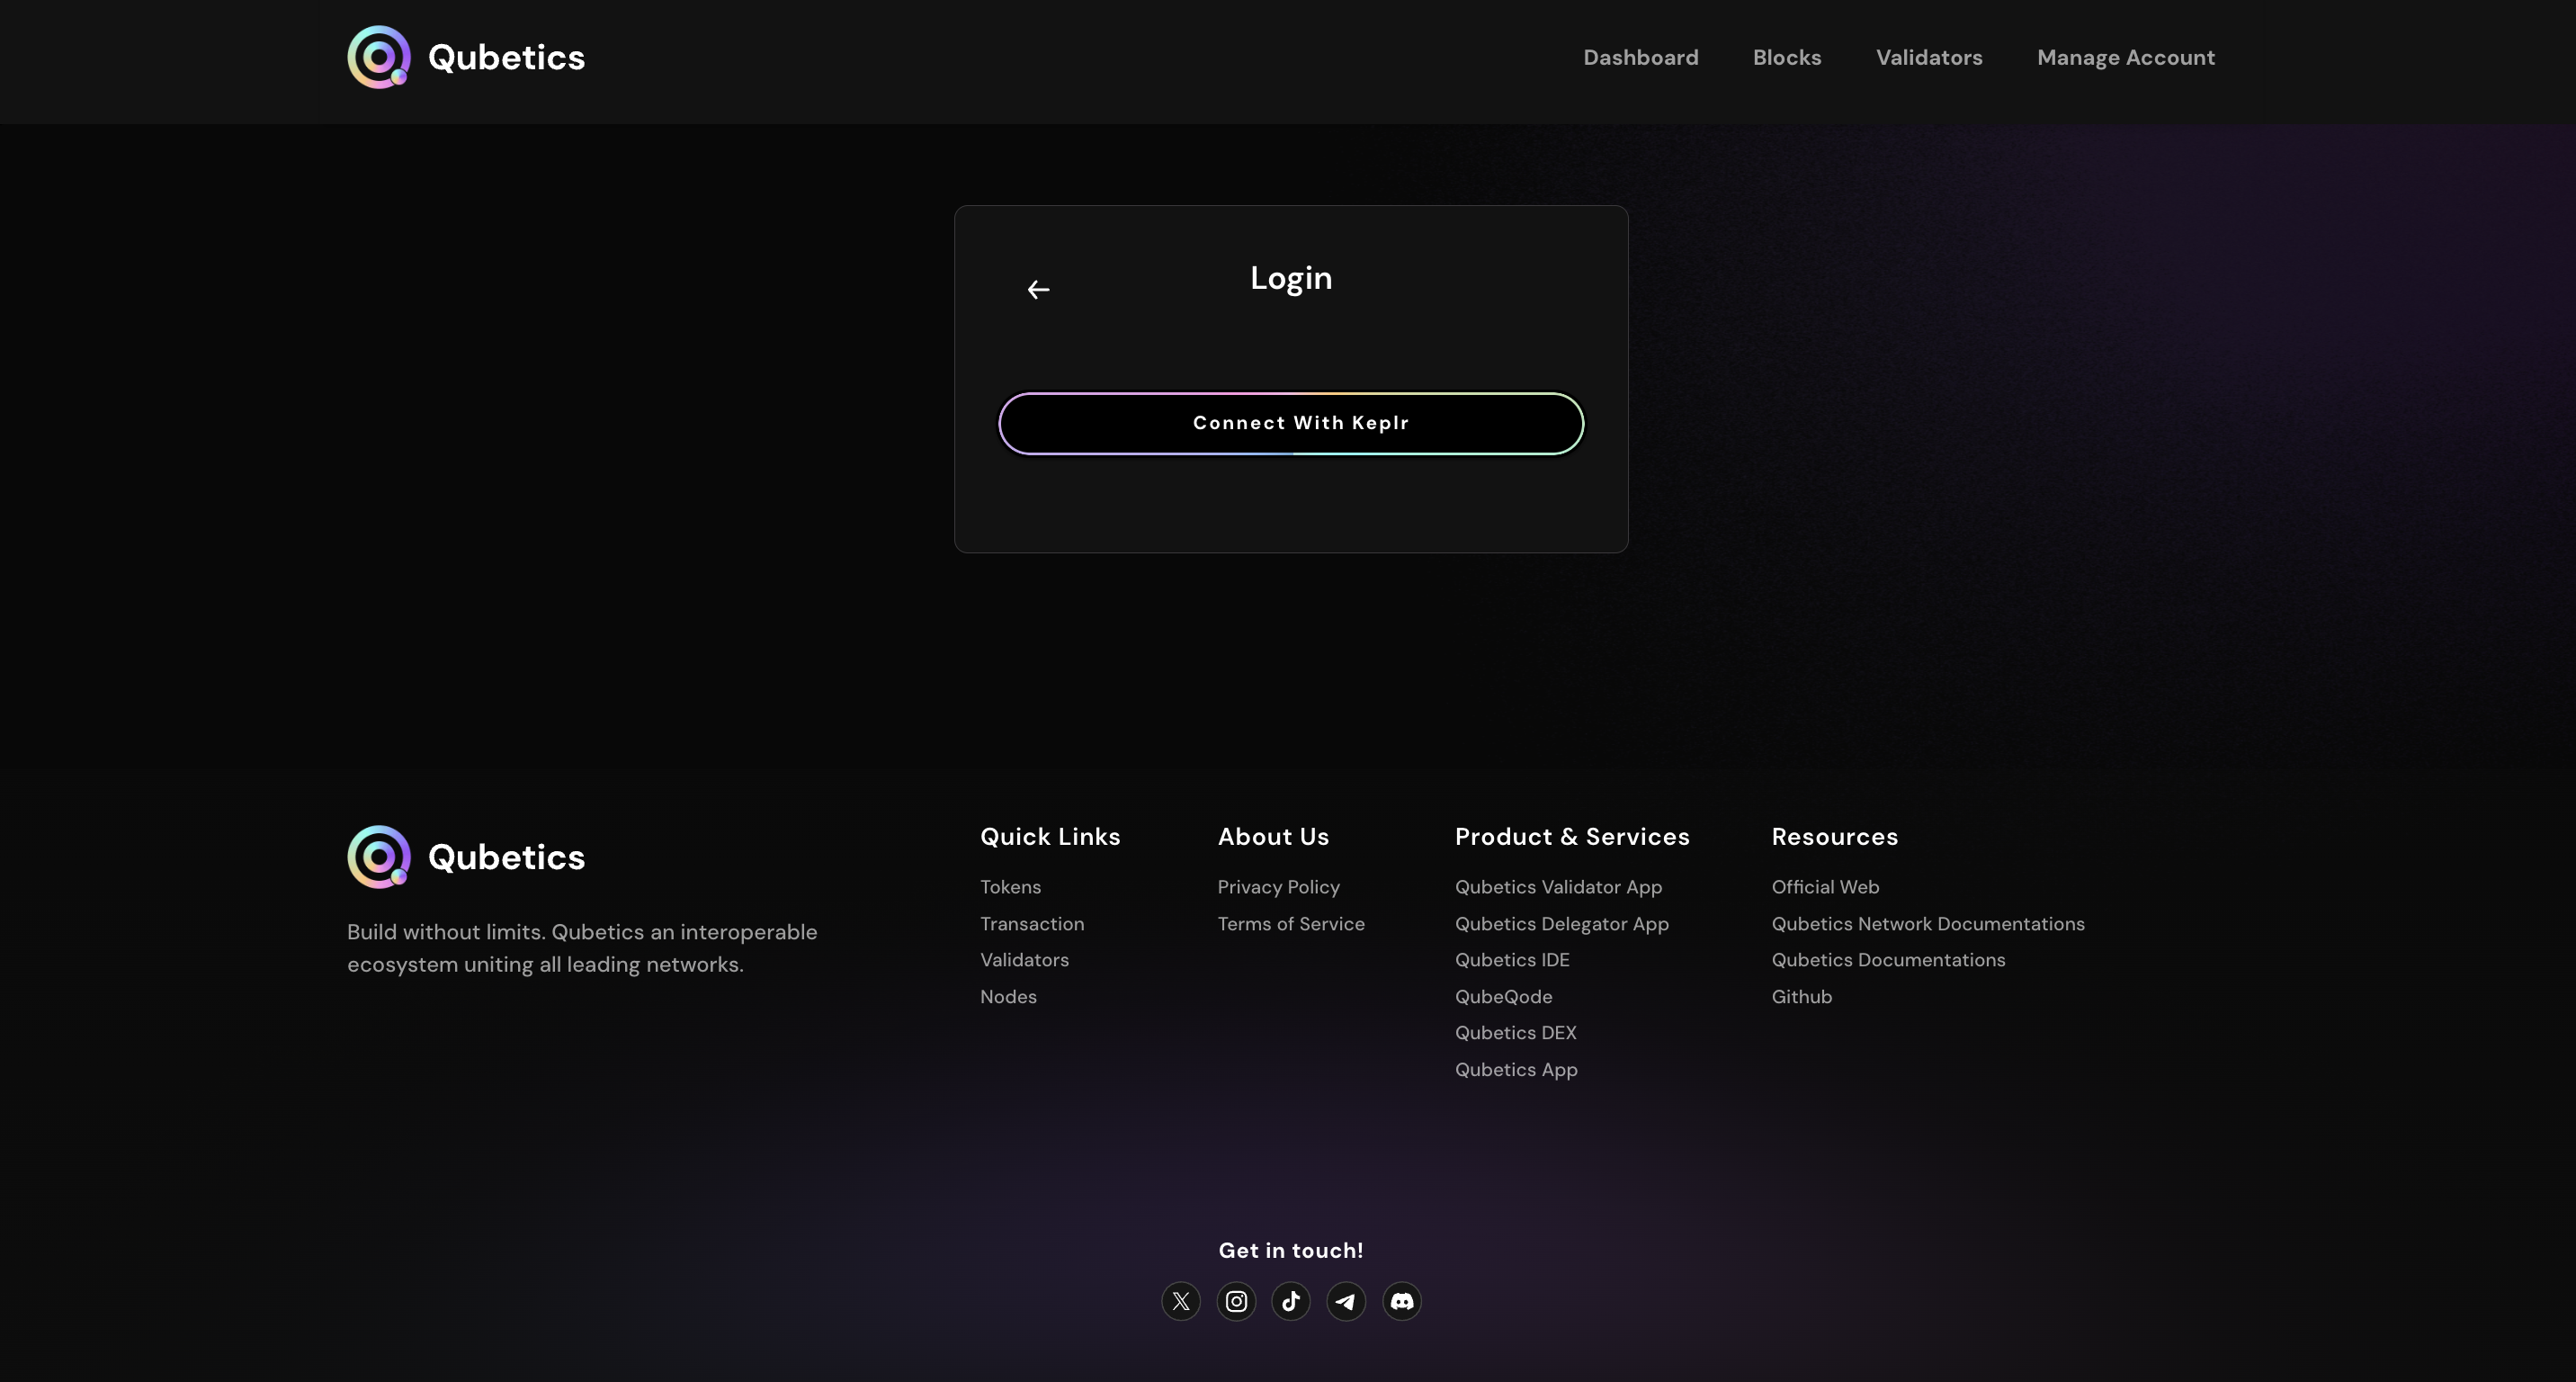Image resolution: width=2576 pixels, height=1382 pixels.
Task: Open Qubetics Network Documentations link
Action: tap(1927, 924)
